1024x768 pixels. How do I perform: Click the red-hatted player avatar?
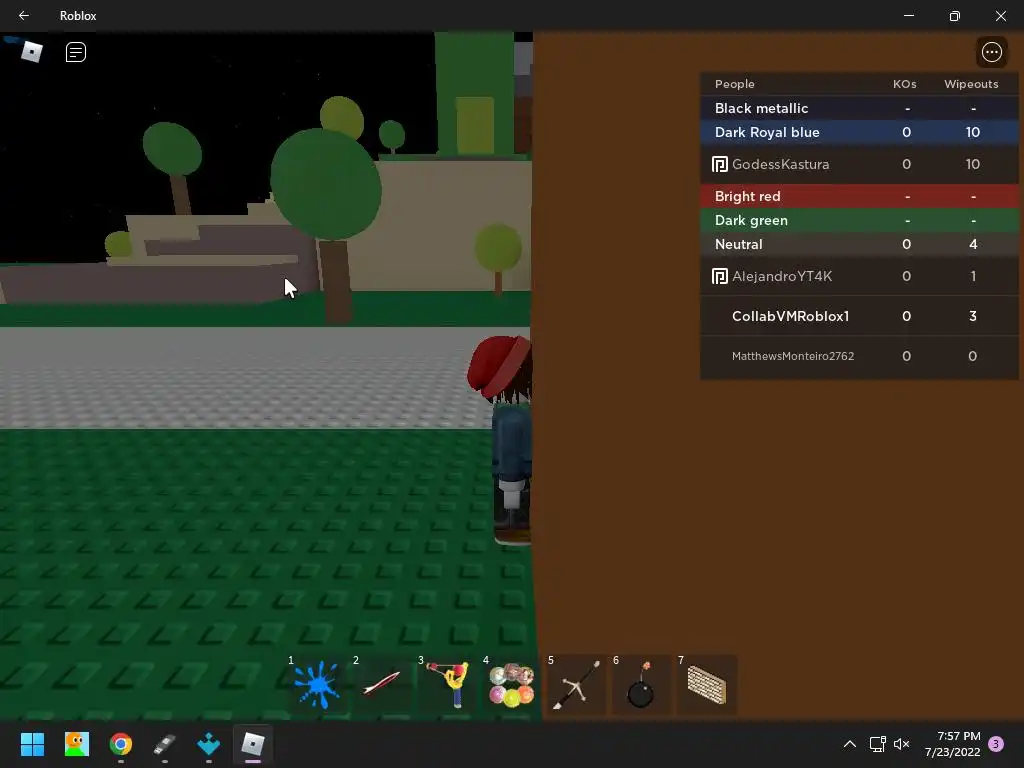click(501, 441)
